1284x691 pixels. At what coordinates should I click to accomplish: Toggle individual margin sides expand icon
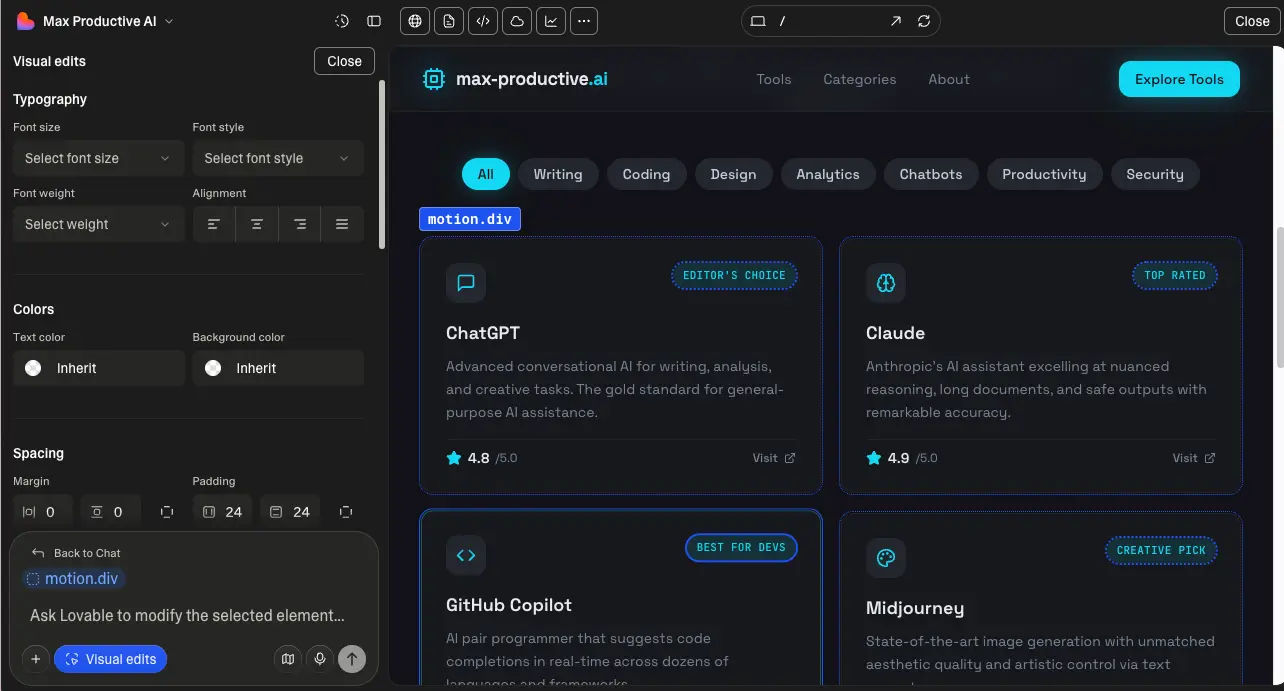click(x=167, y=512)
